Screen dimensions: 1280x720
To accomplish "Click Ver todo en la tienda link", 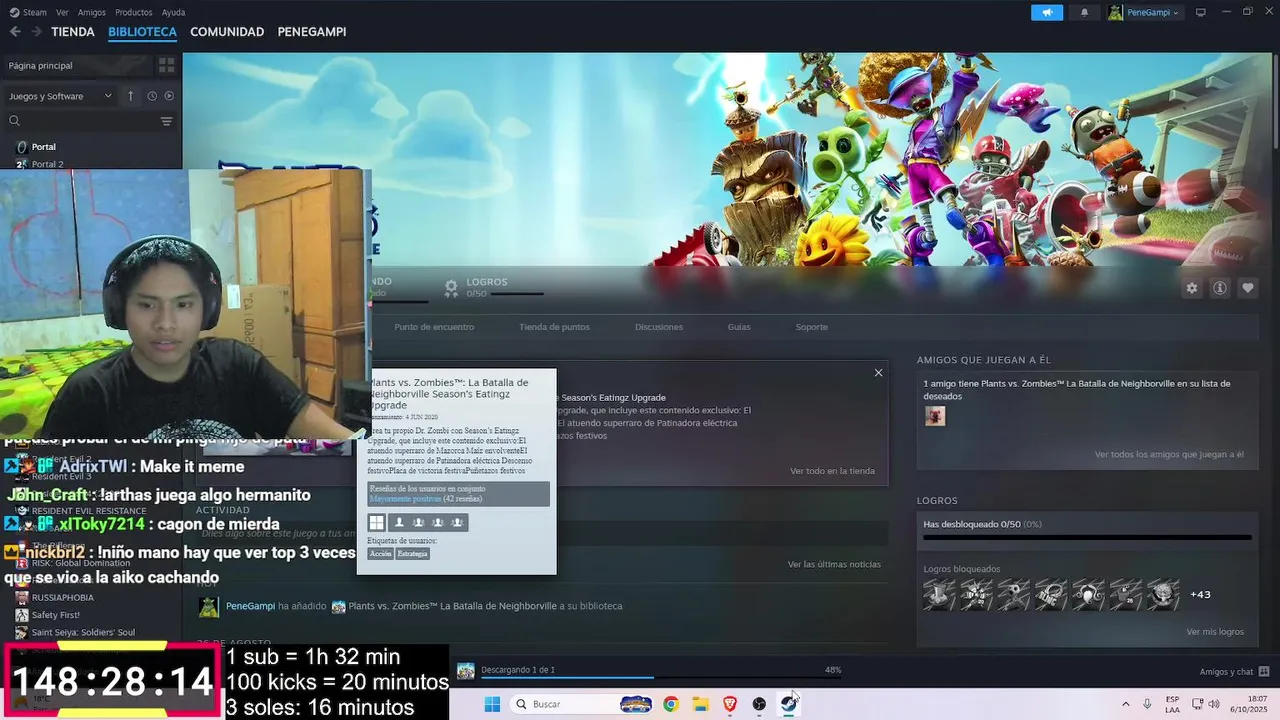I will pos(832,471).
